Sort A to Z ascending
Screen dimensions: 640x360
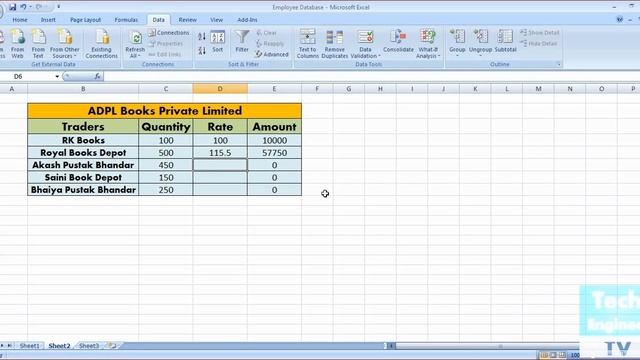[x=202, y=37]
